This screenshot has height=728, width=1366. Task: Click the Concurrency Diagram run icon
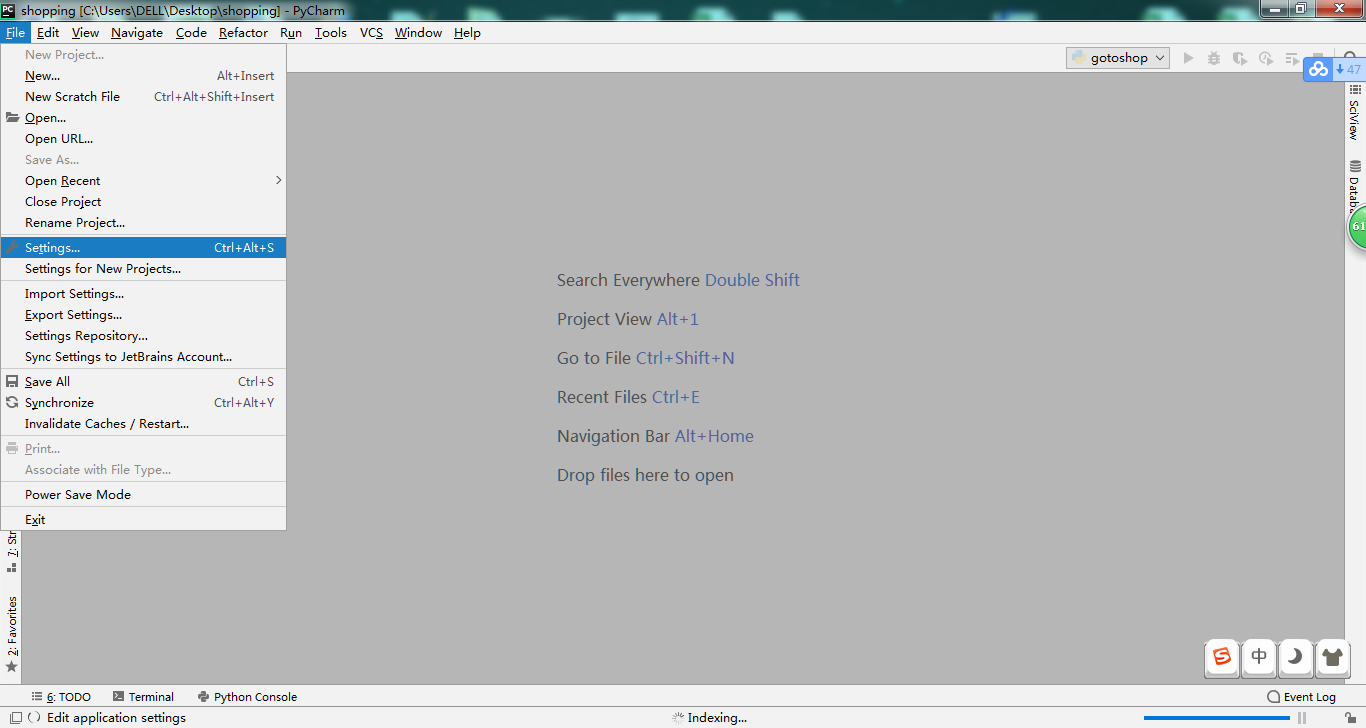pyautogui.click(x=1292, y=58)
